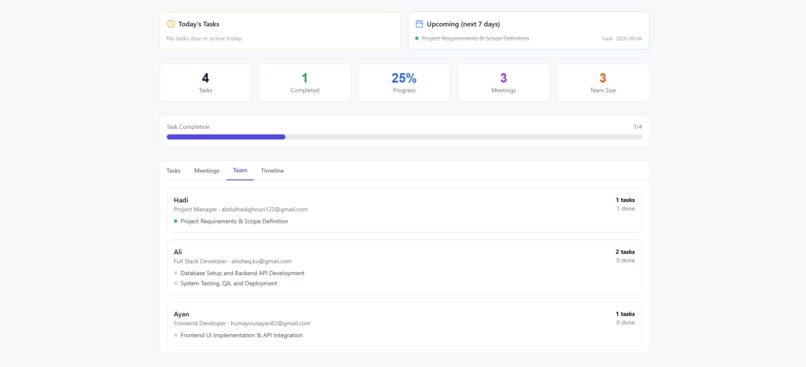Click Hadi's '1 tasks' count
The width and height of the screenshot is (806, 367).
coord(625,200)
